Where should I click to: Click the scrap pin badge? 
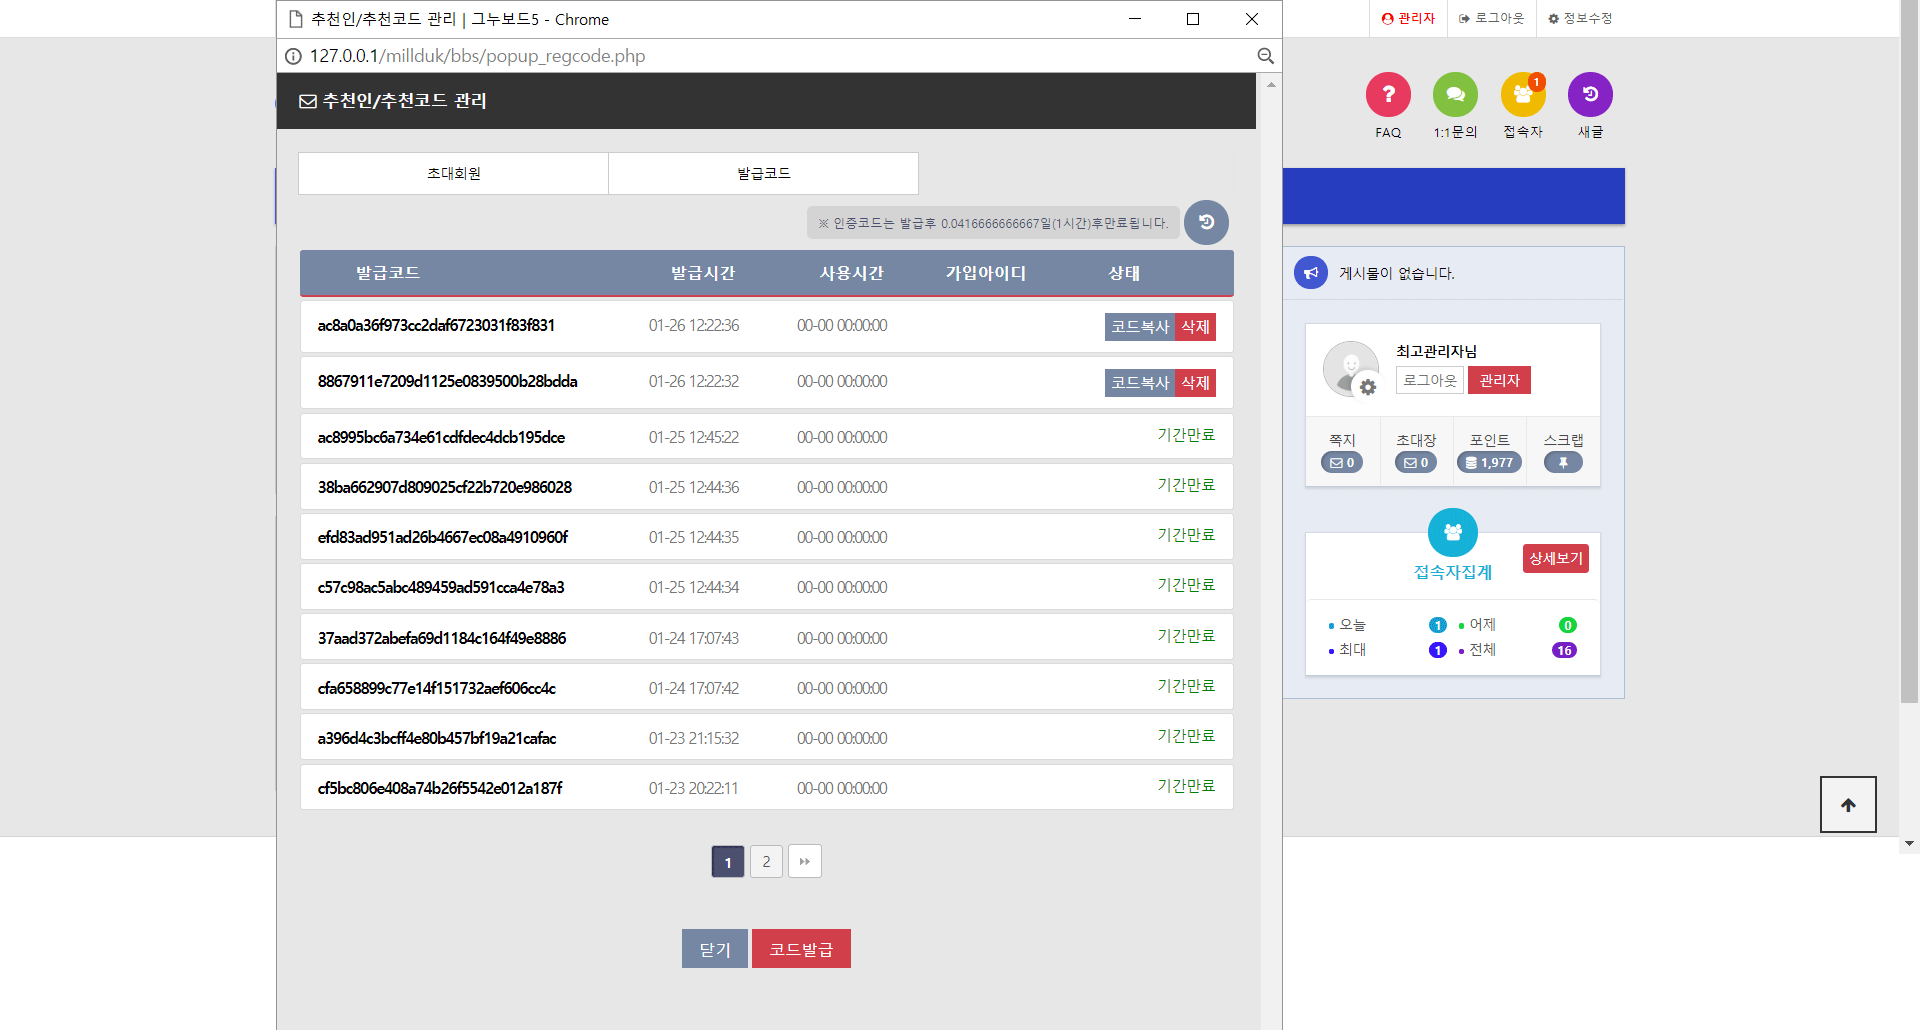[1563, 462]
